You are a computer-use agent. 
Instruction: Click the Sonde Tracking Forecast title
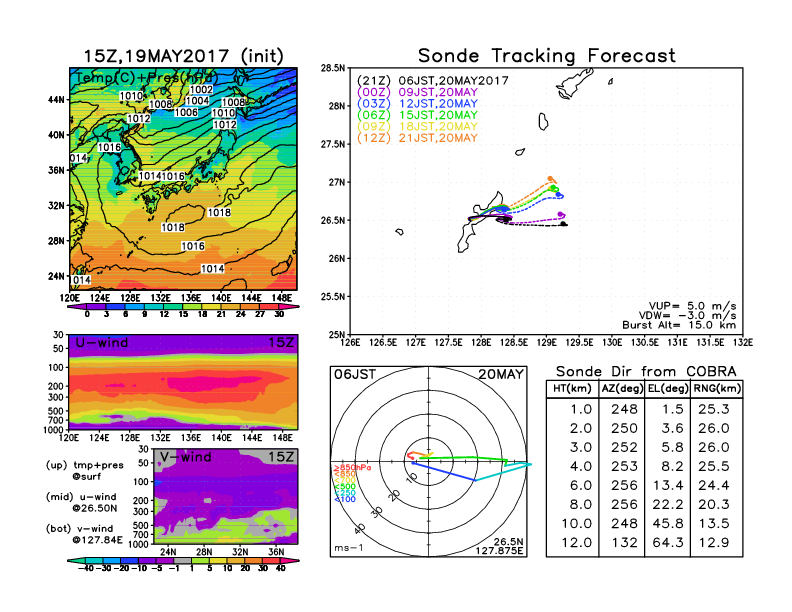tap(546, 56)
